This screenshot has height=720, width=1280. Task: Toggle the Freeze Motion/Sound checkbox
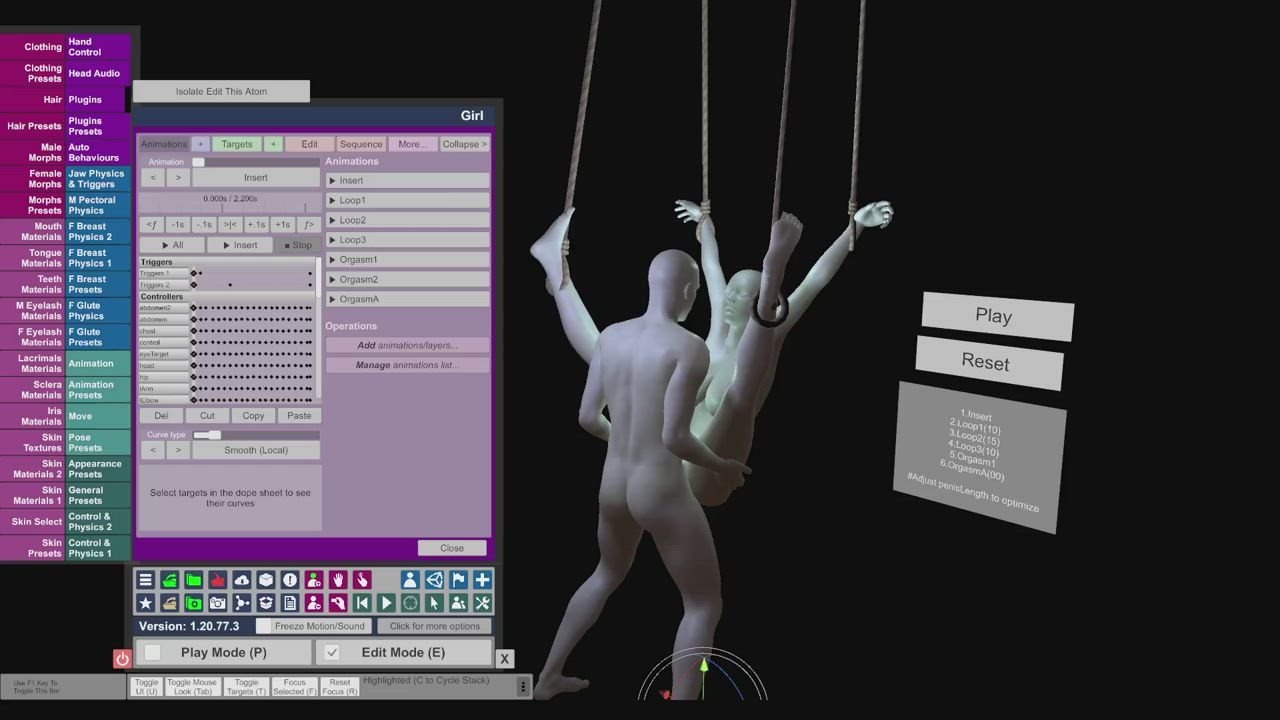tap(264, 626)
